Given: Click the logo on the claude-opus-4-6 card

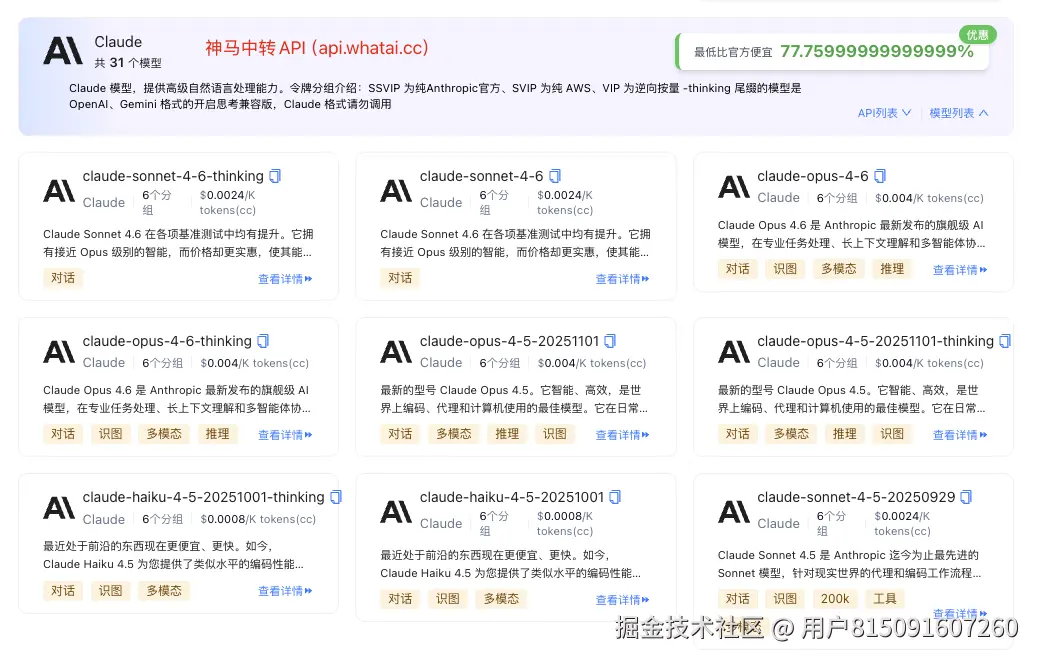Looking at the screenshot, I should 733,187.
